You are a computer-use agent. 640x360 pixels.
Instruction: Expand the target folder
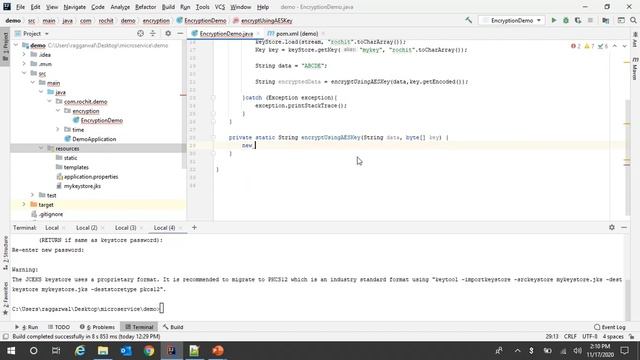point(24,204)
